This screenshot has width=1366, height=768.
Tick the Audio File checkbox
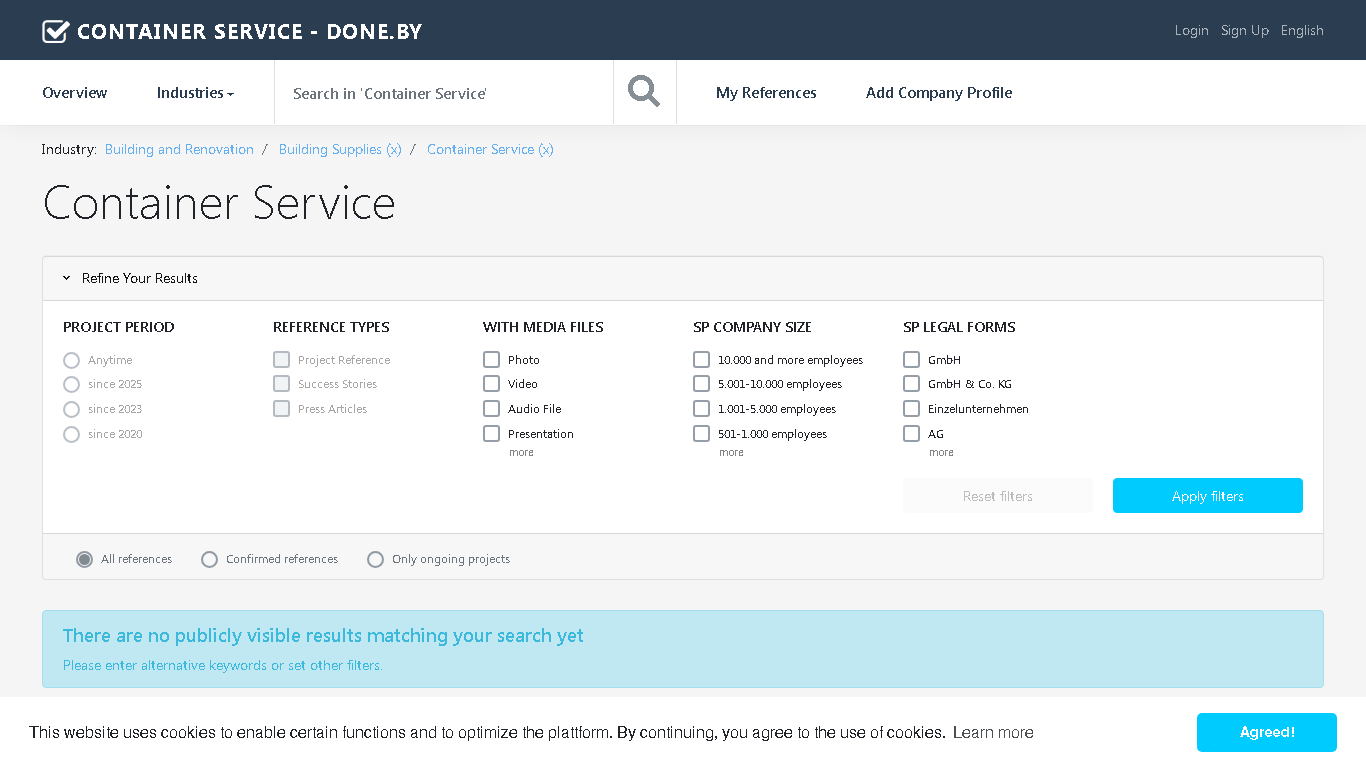coord(491,408)
